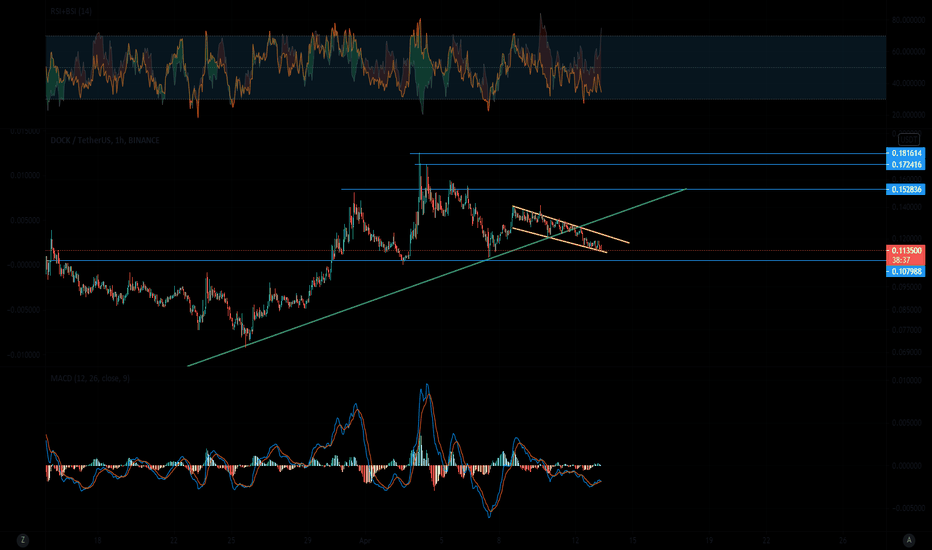Select the 0.172416 price level label
932x550 pixels.
(x=906, y=165)
